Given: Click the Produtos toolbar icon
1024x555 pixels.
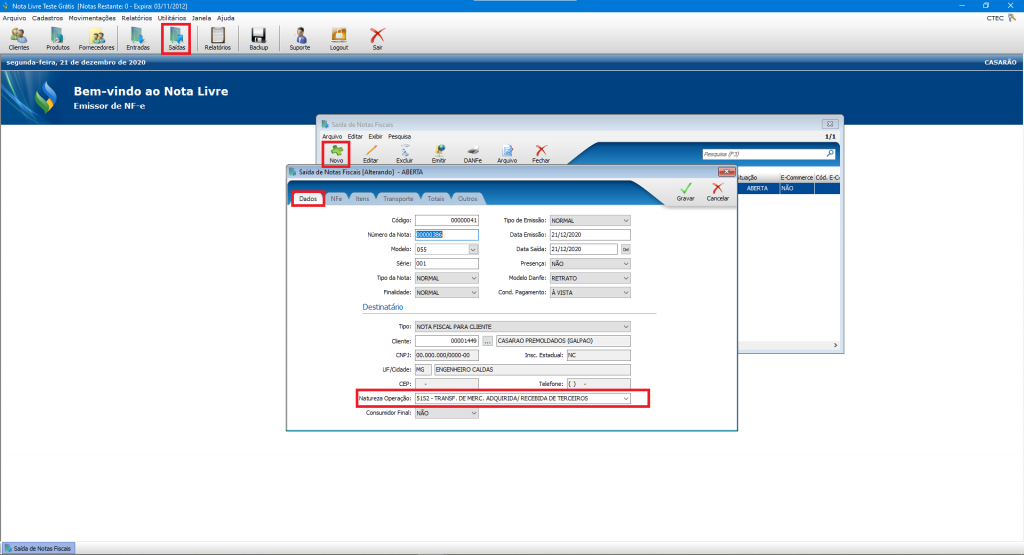Looking at the screenshot, I should tap(58, 38).
